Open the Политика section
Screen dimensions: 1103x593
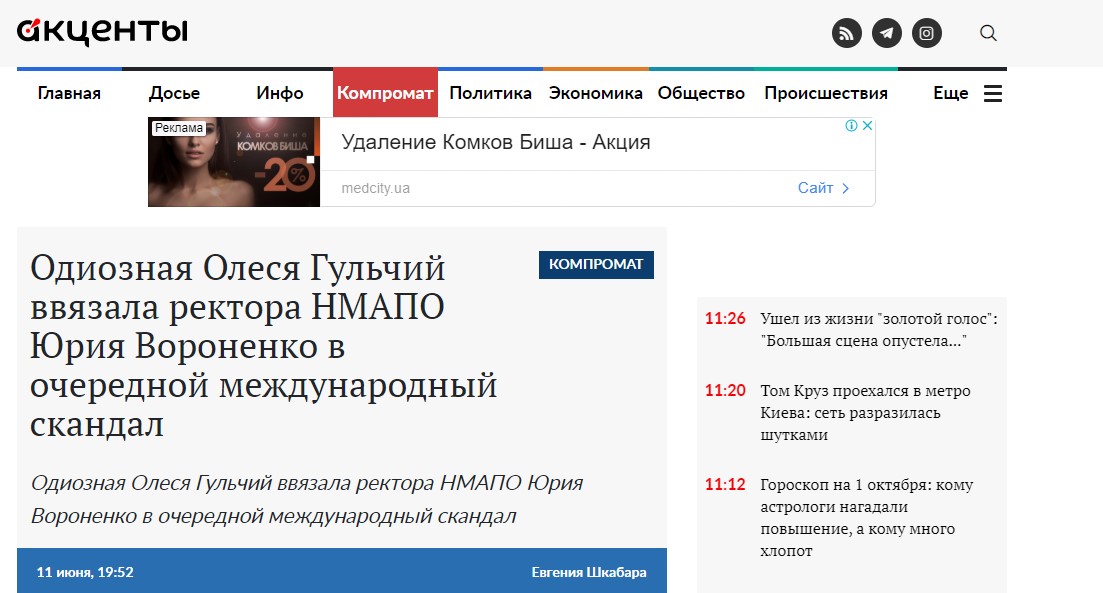click(x=490, y=94)
